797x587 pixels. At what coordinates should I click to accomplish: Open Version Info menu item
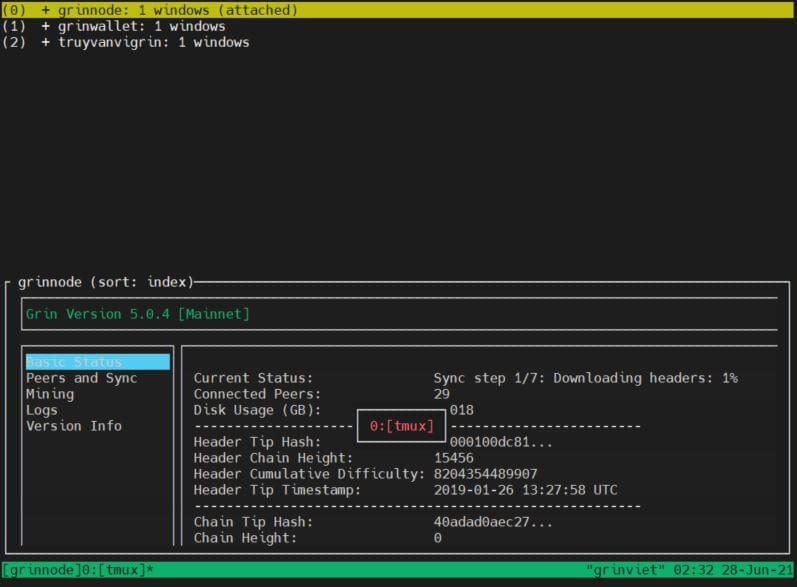(74, 426)
